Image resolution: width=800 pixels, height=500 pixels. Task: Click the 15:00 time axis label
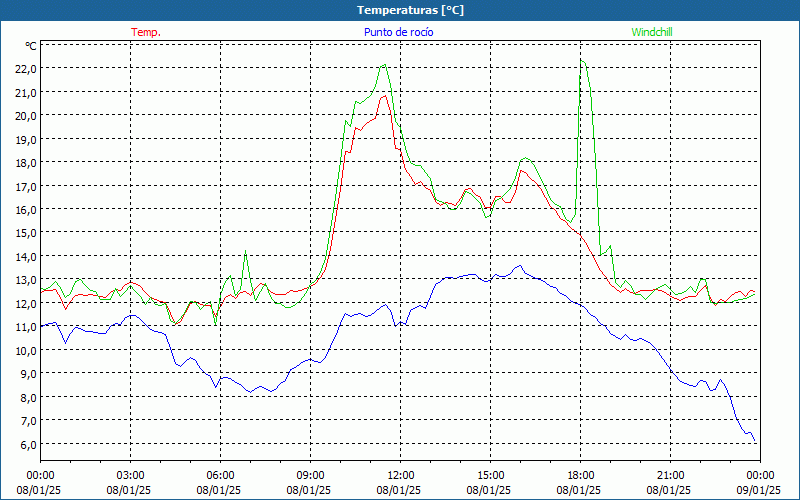pyautogui.click(x=491, y=476)
